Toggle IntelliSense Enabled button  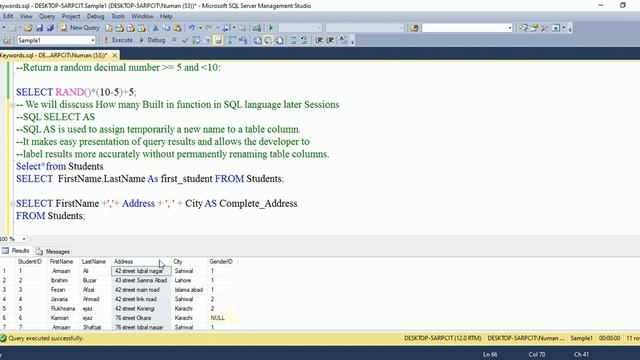(218, 40)
